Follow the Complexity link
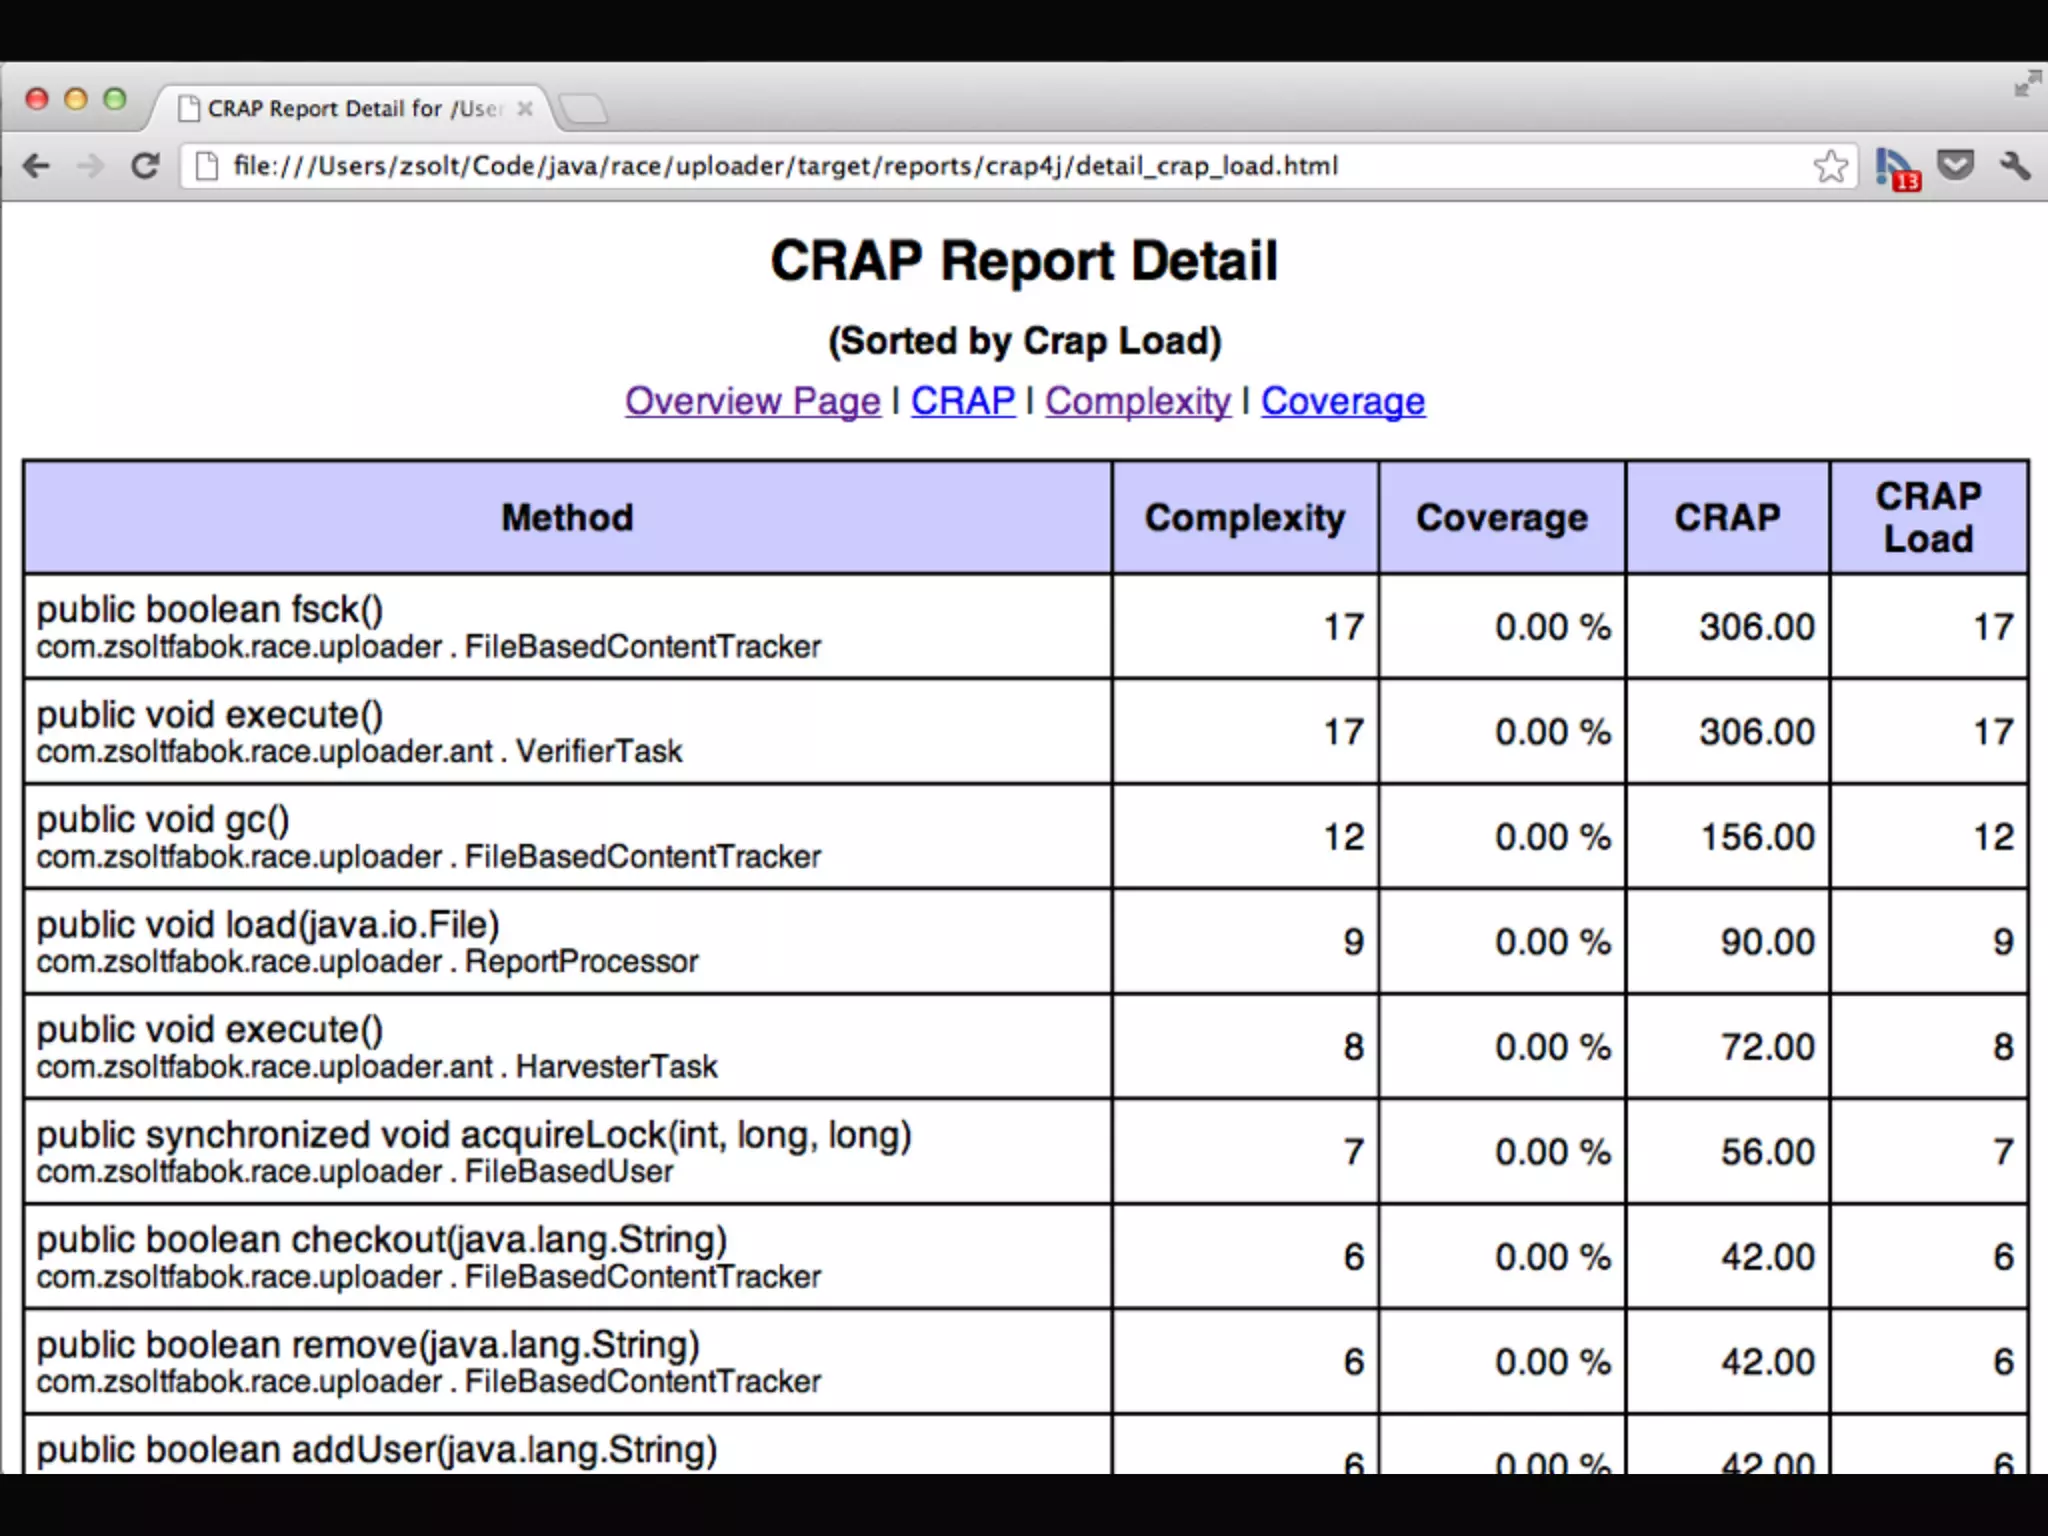This screenshot has height=1536, width=2048. [x=1137, y=401]
